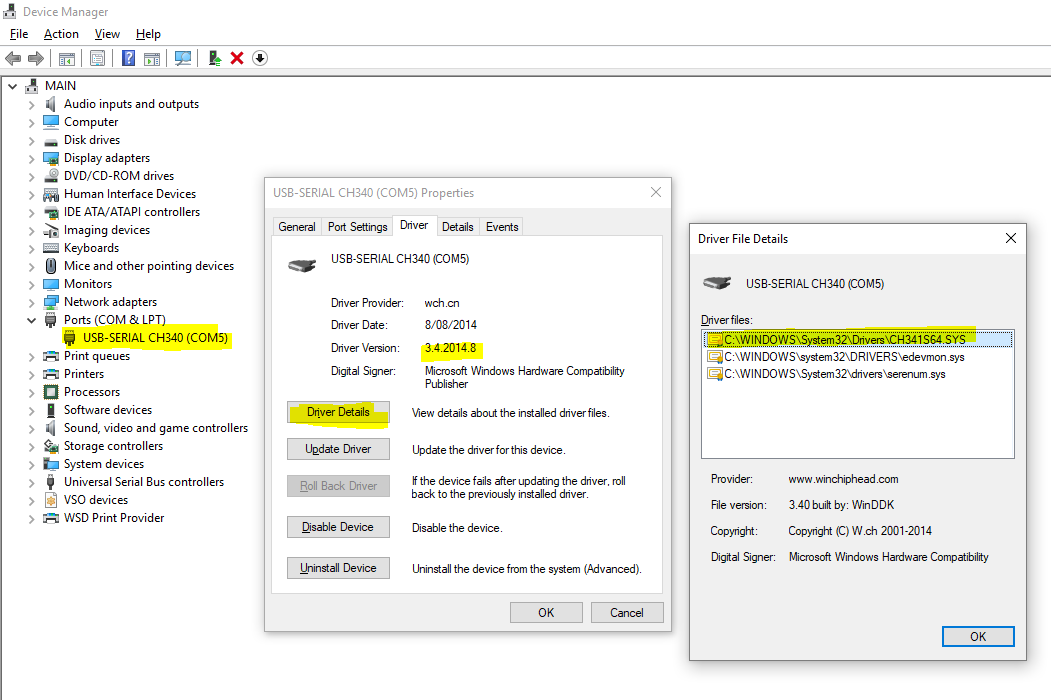Click the Update Driver button

[x=338, y=449]
